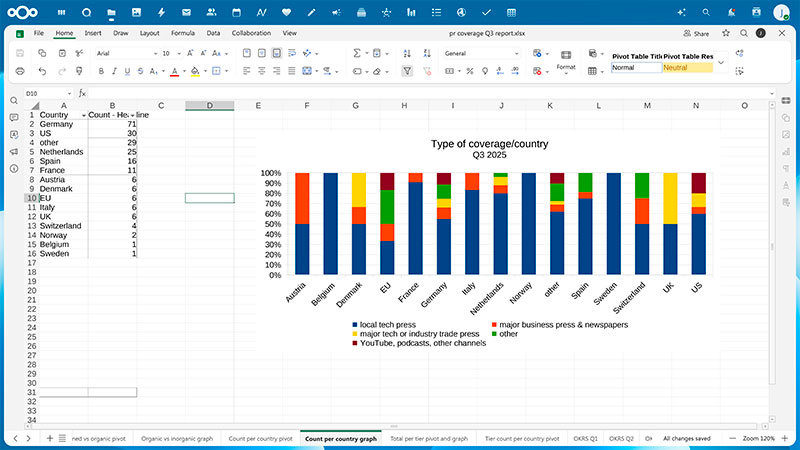The image size is (800, 450).
Task: Click the undo arrow icon
Action: click(42, 71)
